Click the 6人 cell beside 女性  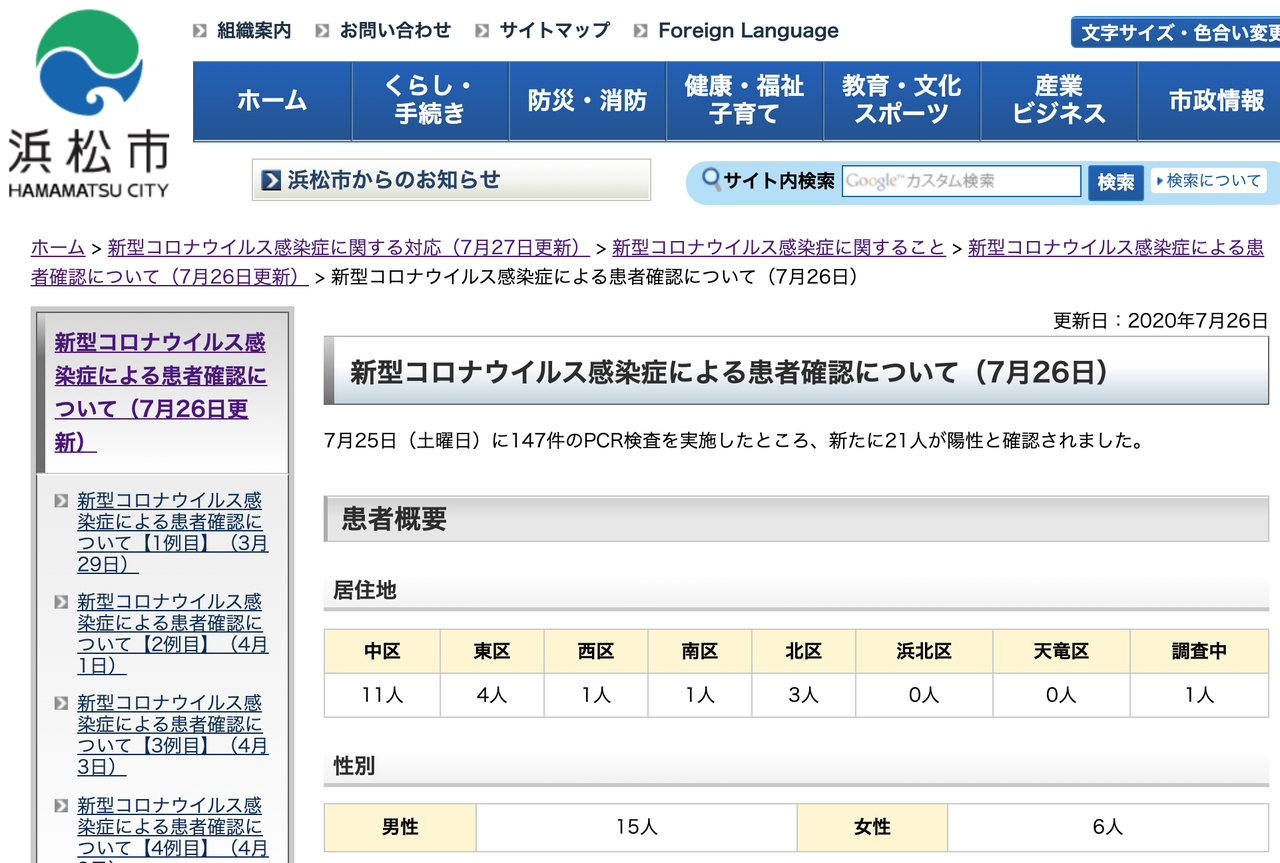click(x=1108, y=827)
